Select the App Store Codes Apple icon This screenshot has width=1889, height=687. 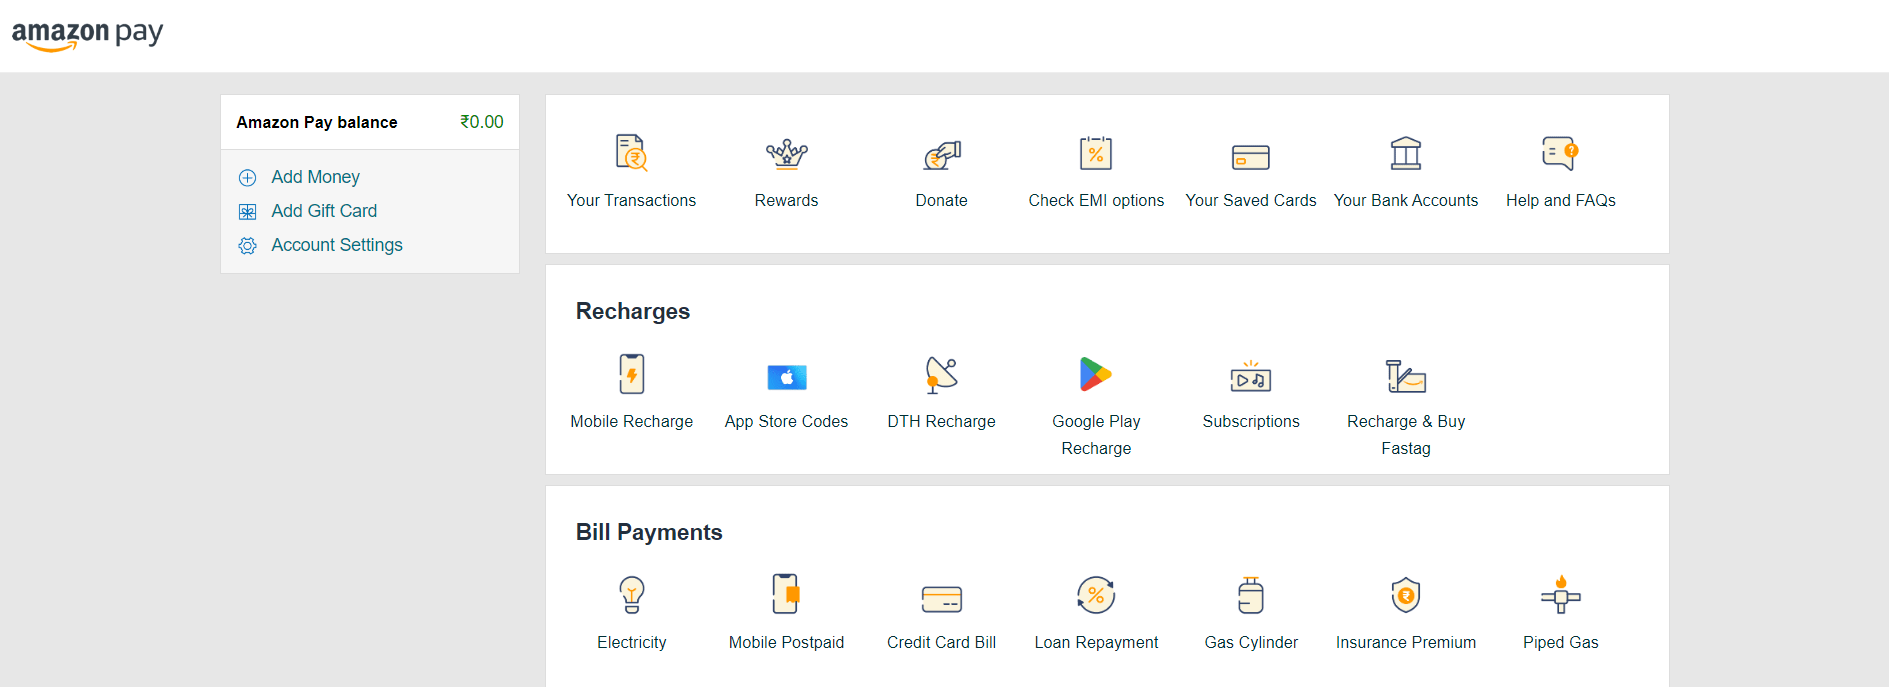[787, 377]
